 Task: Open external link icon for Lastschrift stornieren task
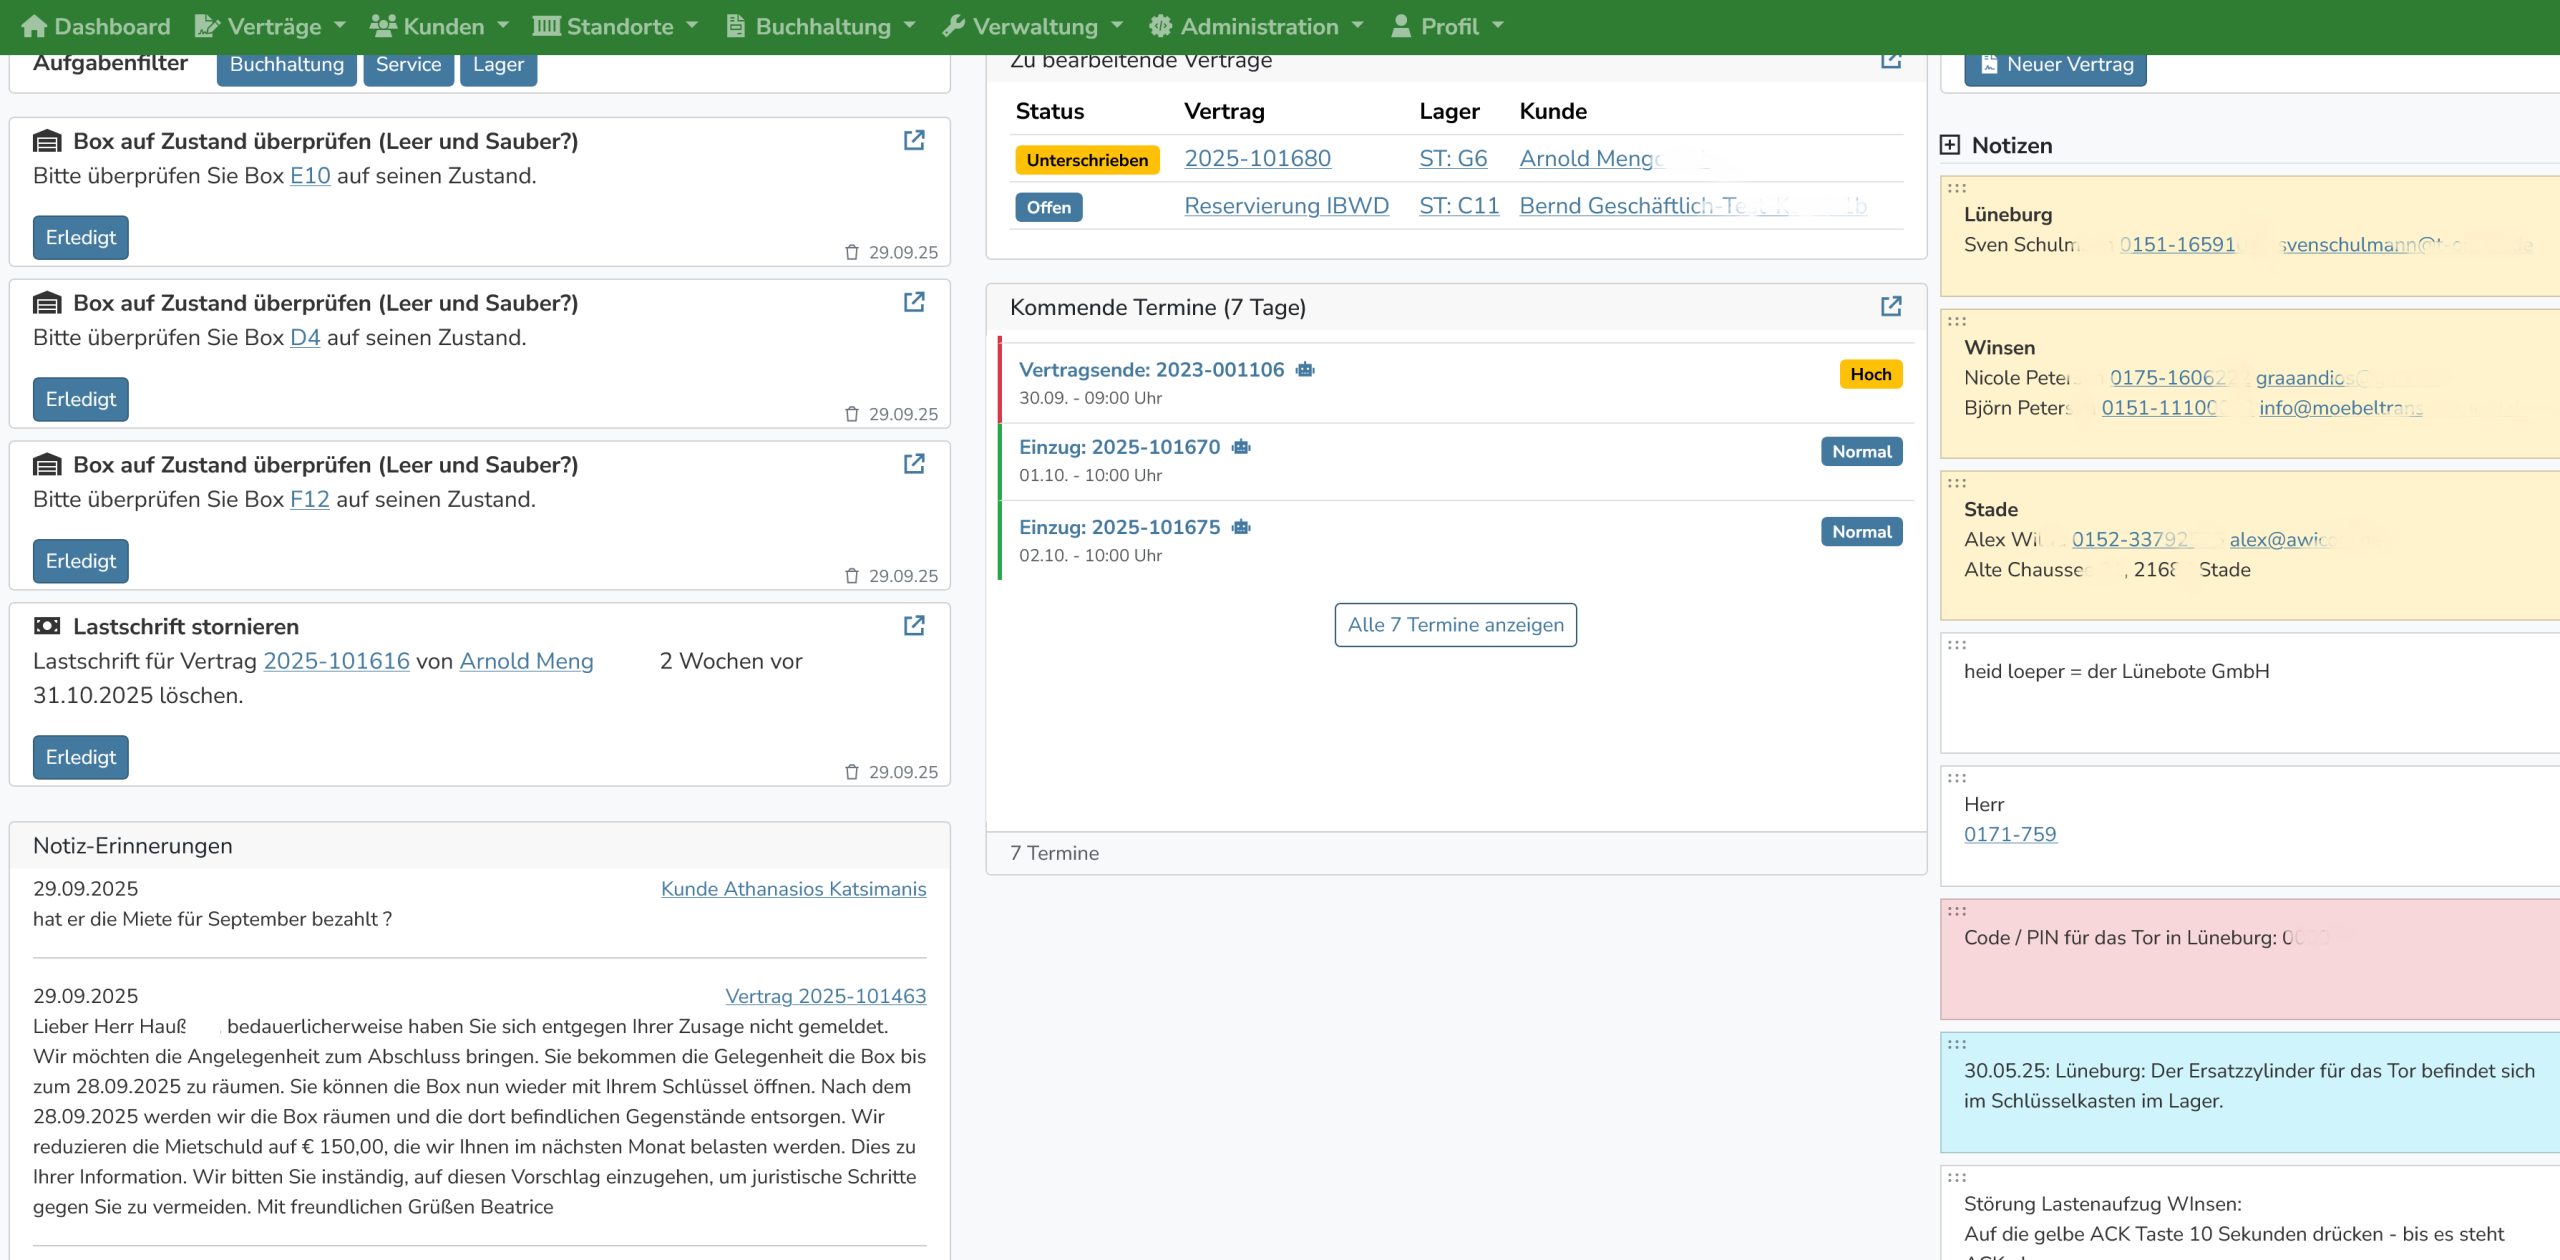click(x=914, y=626)
